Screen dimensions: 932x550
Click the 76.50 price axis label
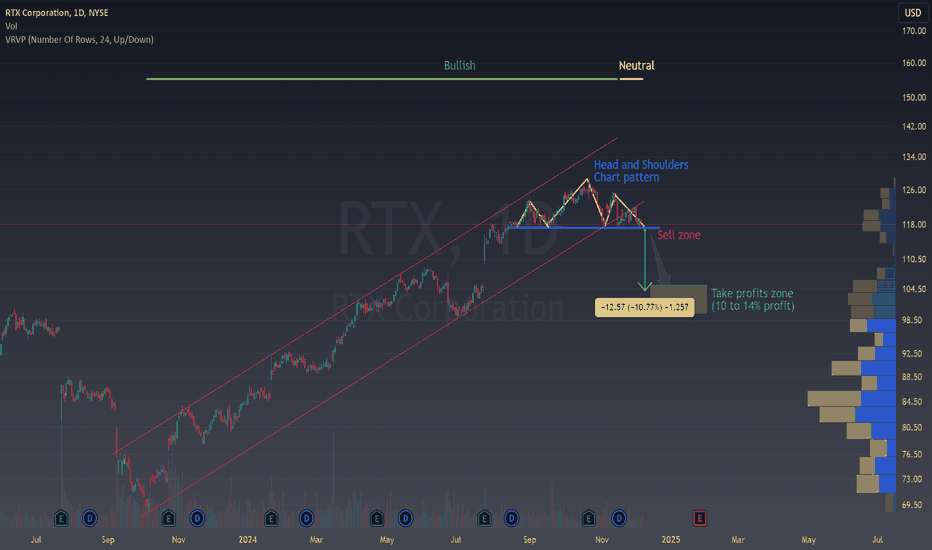click(914, 454)
